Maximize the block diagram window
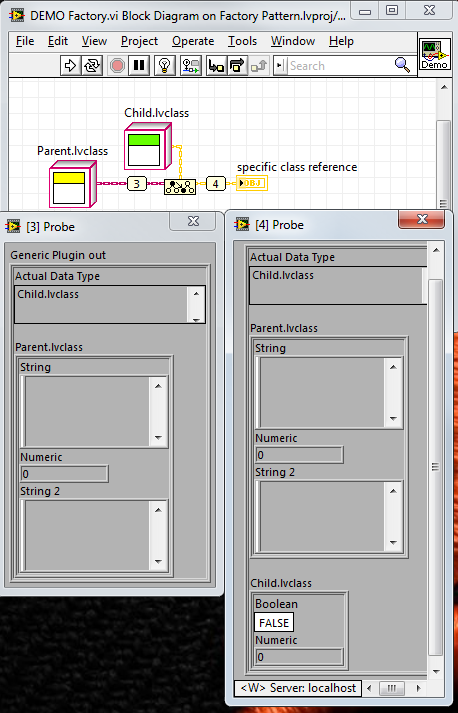458x713 pixels. [x=392, y=10]
